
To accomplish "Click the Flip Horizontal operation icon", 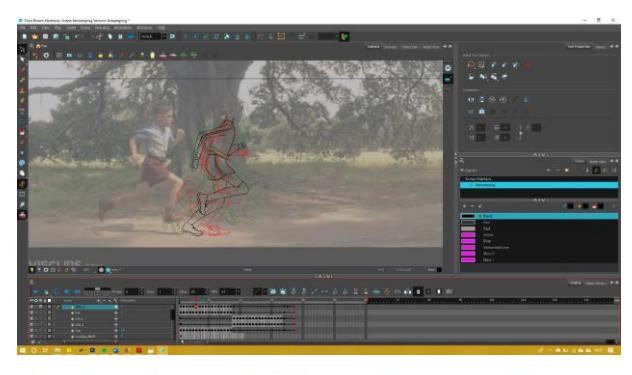I will click(x=471, y=99).
